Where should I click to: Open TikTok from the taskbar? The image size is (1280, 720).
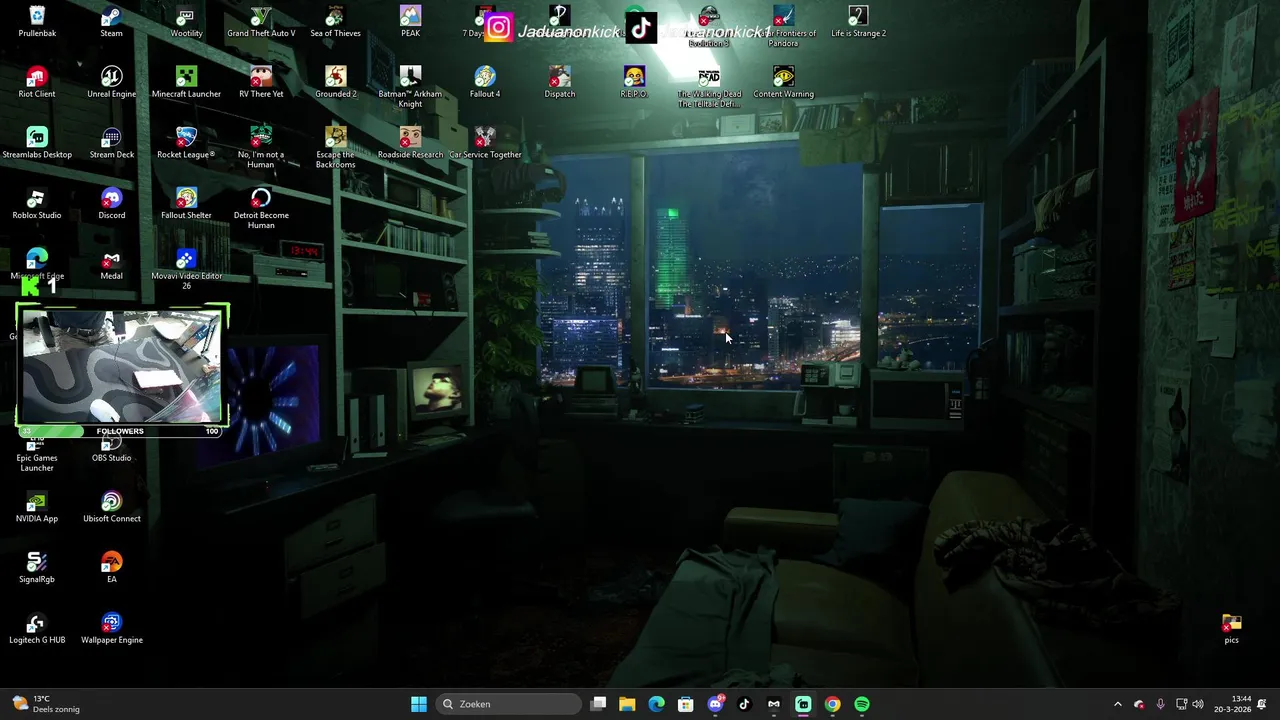coord(744,704)
